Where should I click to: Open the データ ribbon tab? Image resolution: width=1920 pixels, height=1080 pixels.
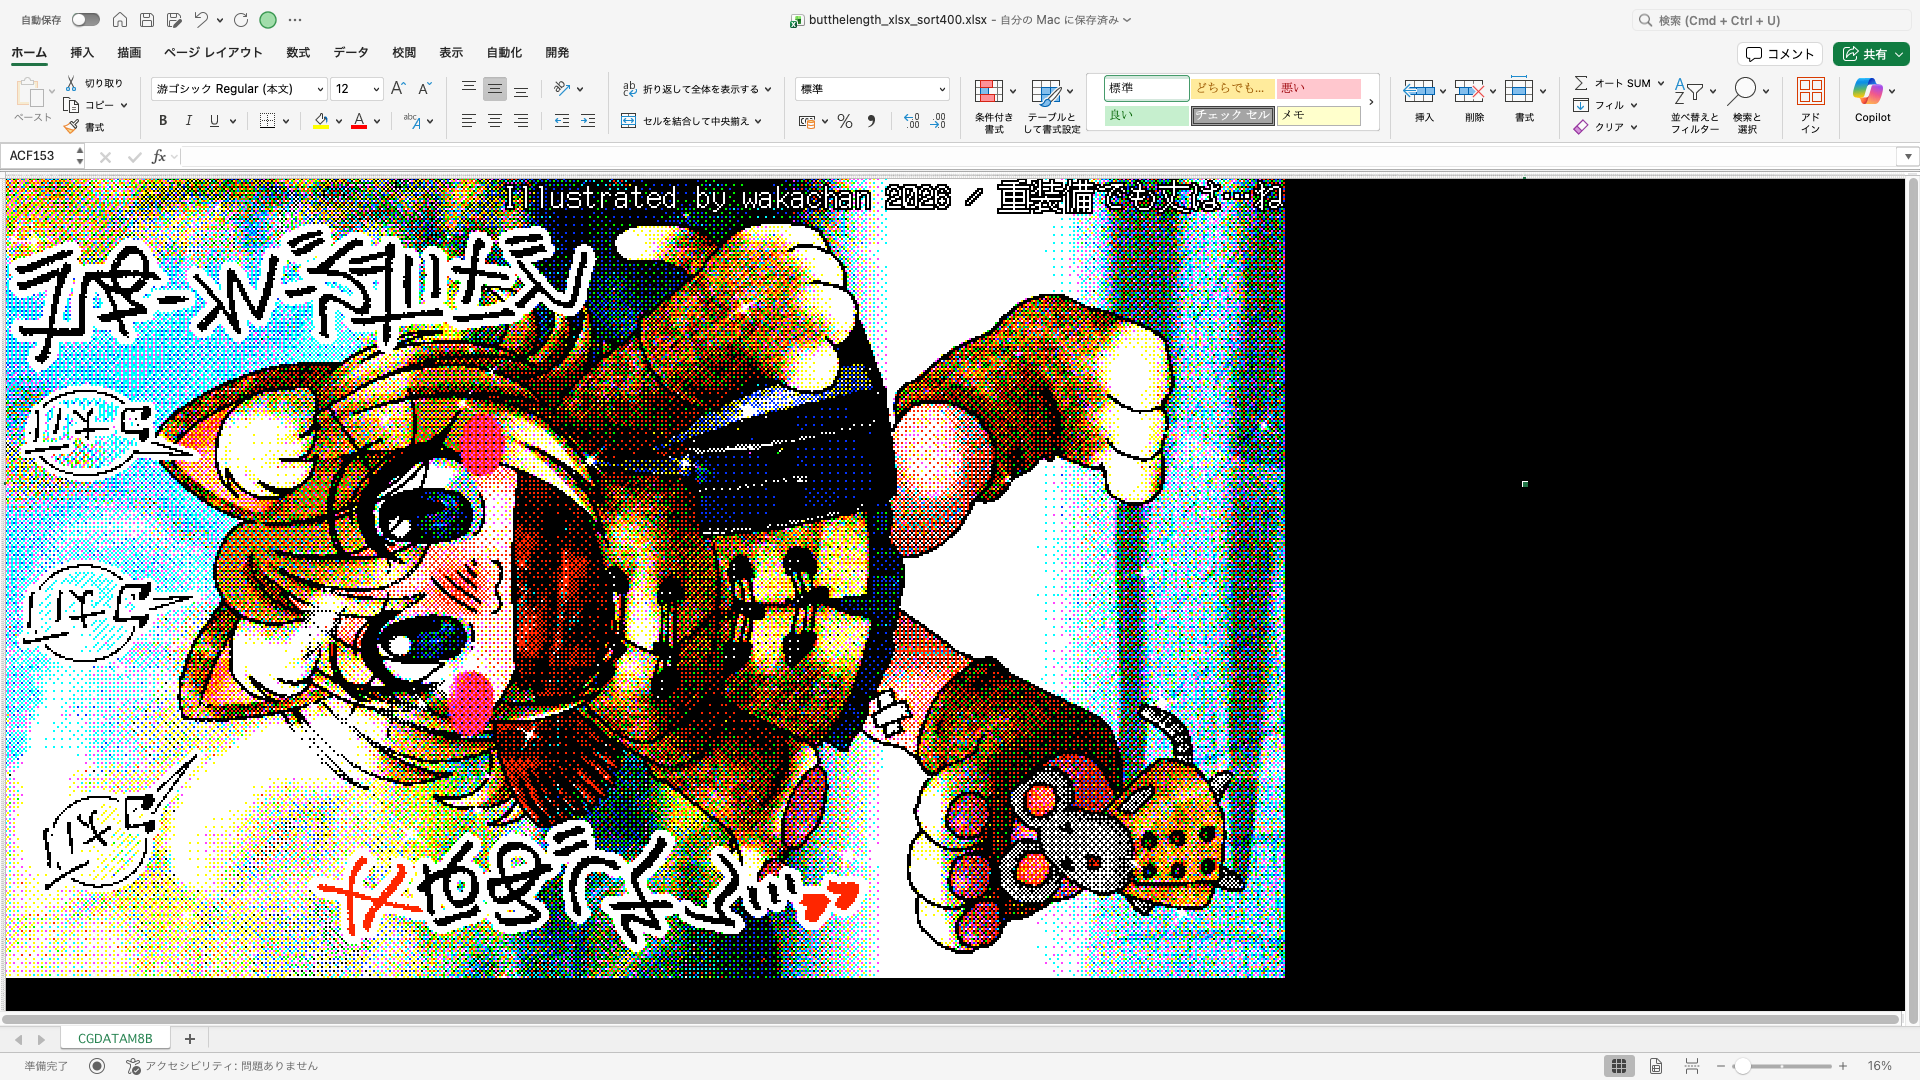click(x=350, y=53)
